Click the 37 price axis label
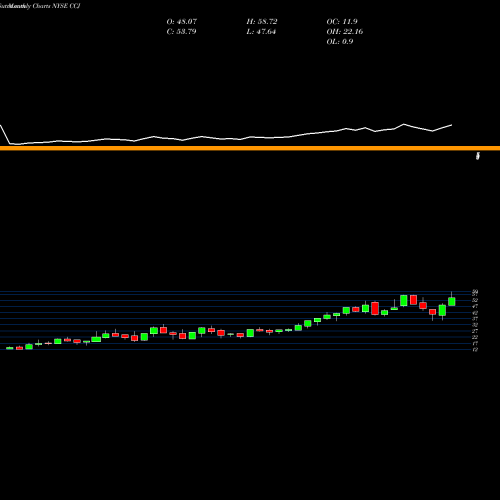500x500 pixels. point(475,319)
